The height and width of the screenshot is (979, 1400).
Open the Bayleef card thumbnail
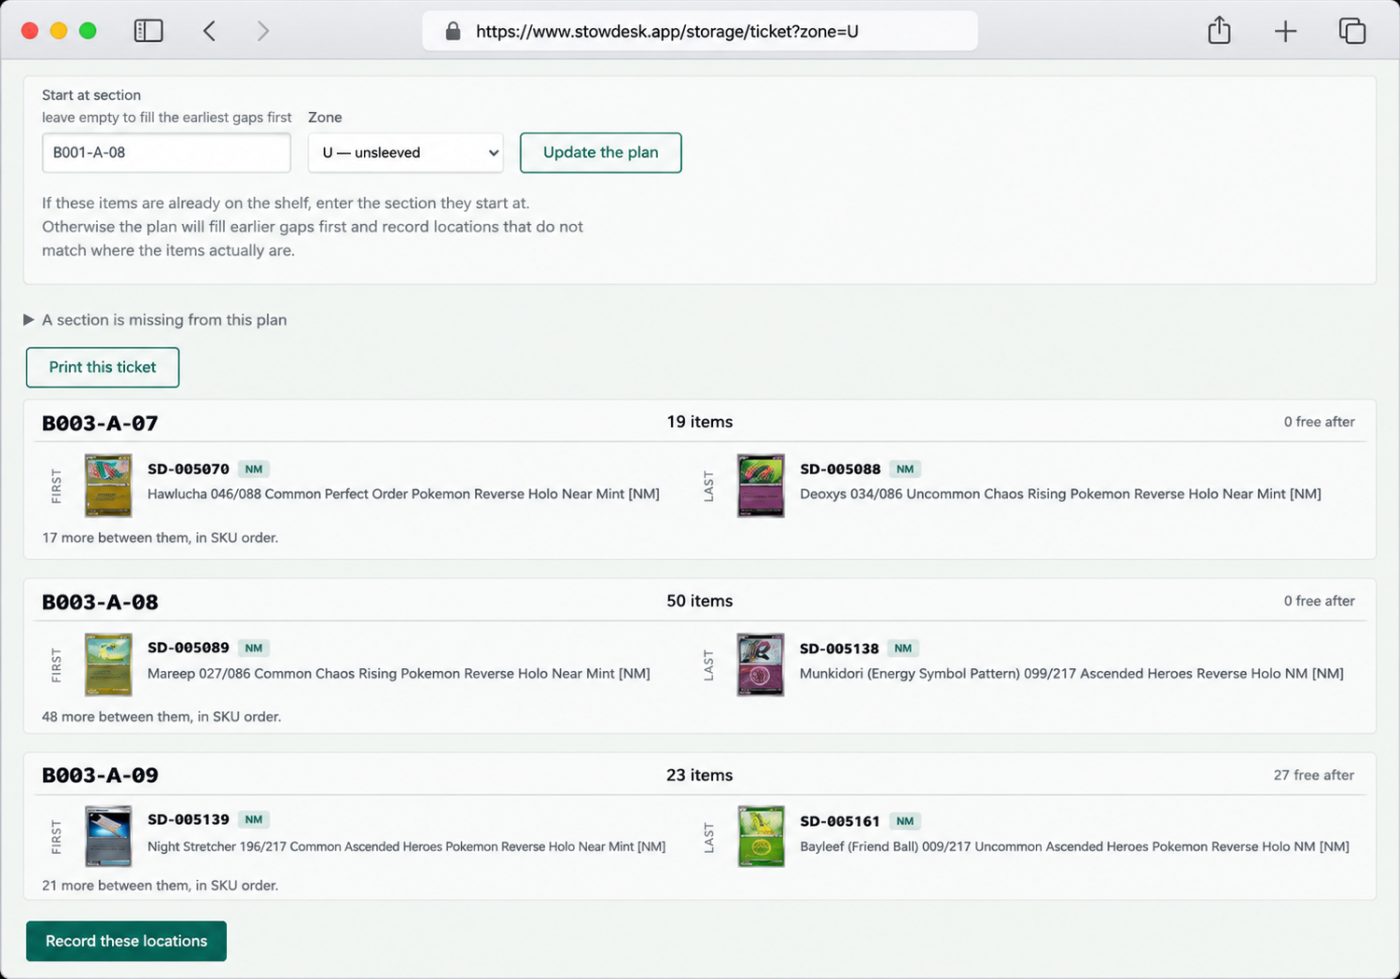[x=761, y=836]
